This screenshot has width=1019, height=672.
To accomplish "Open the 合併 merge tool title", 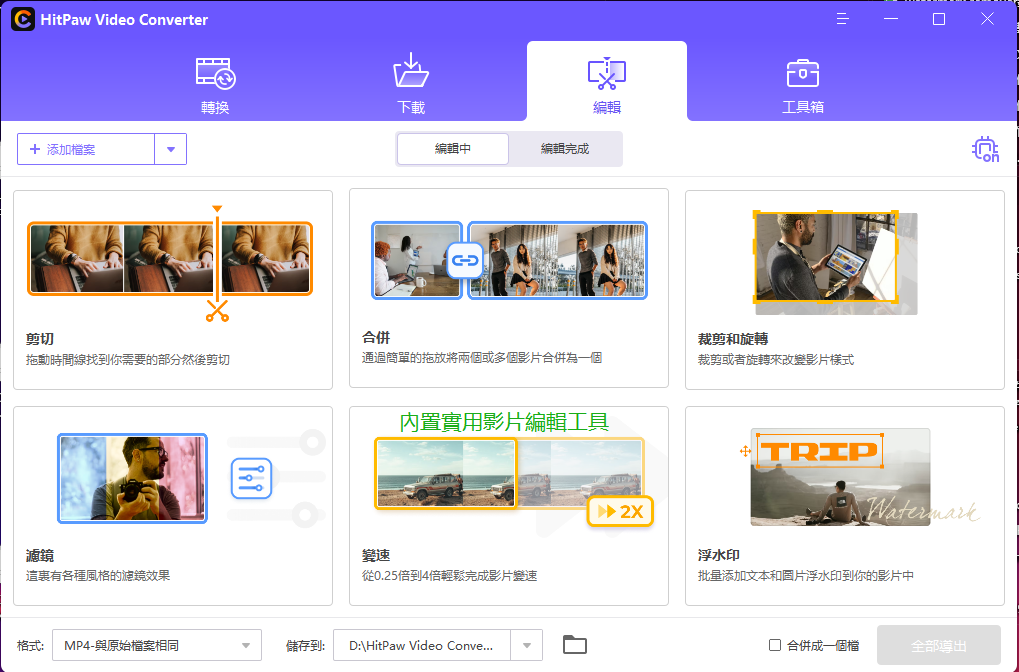I will point(376,337).
